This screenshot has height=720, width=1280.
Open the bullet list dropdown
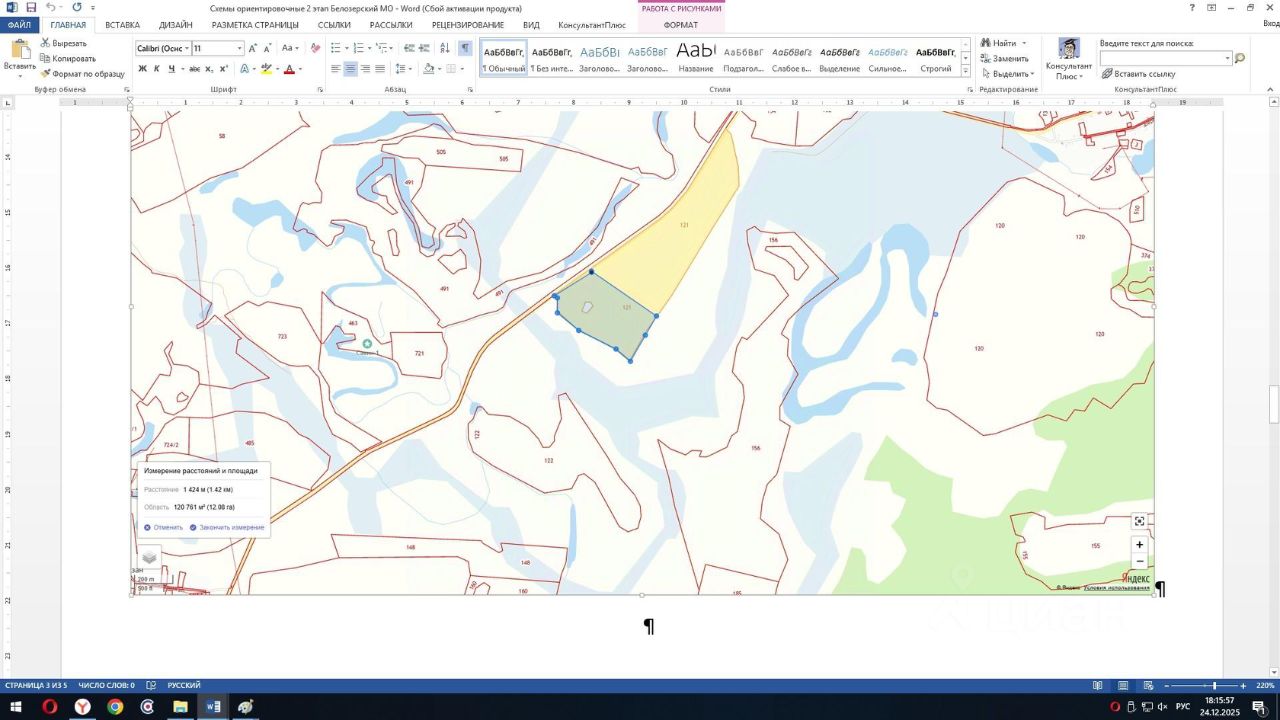coord(346,48)
